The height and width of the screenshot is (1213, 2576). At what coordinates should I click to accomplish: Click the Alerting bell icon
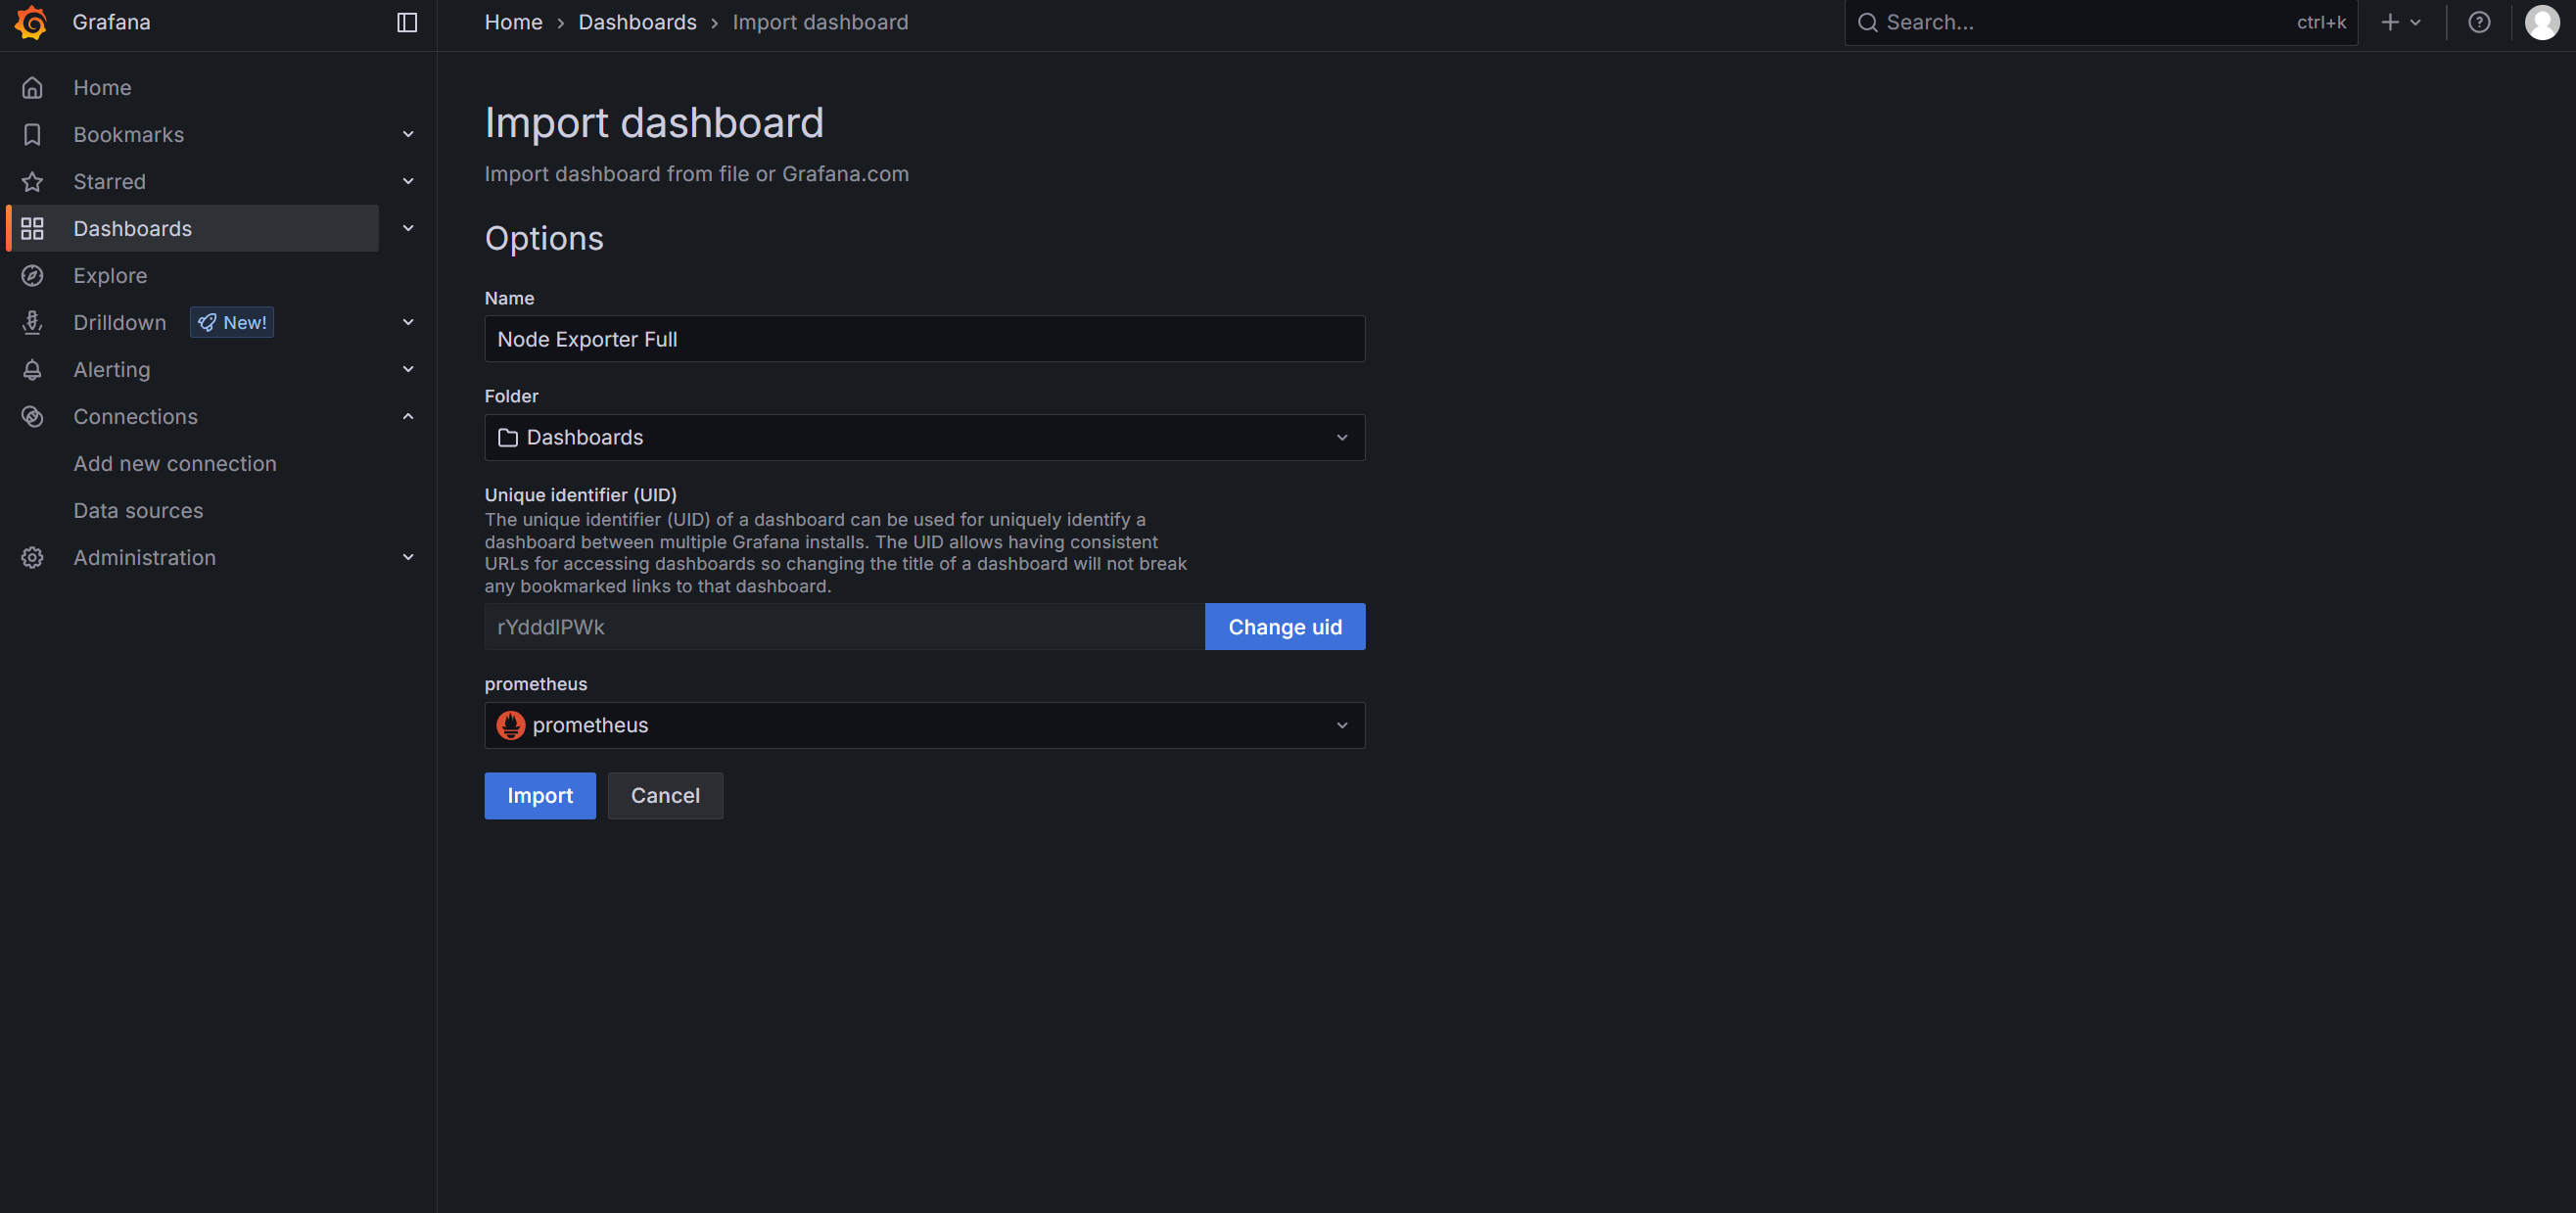[x=32, y=370]
